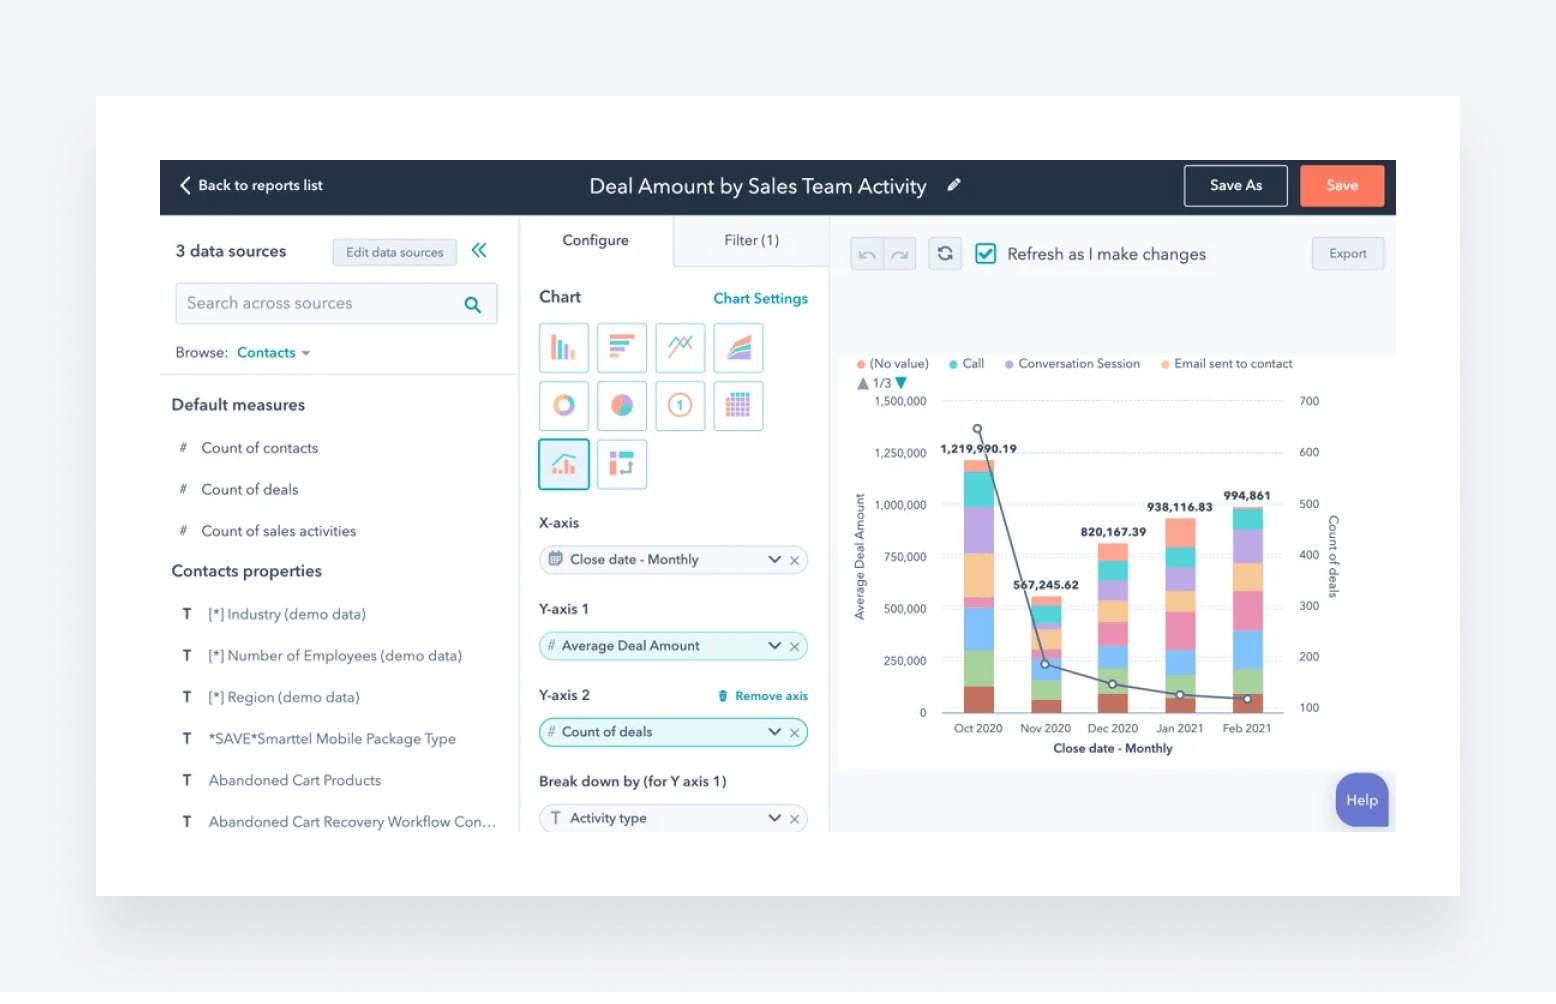Select Count of deals measure in sidebar
Image resolution: width=1556 pixels, height=1004 pixels.
(250, 490)
